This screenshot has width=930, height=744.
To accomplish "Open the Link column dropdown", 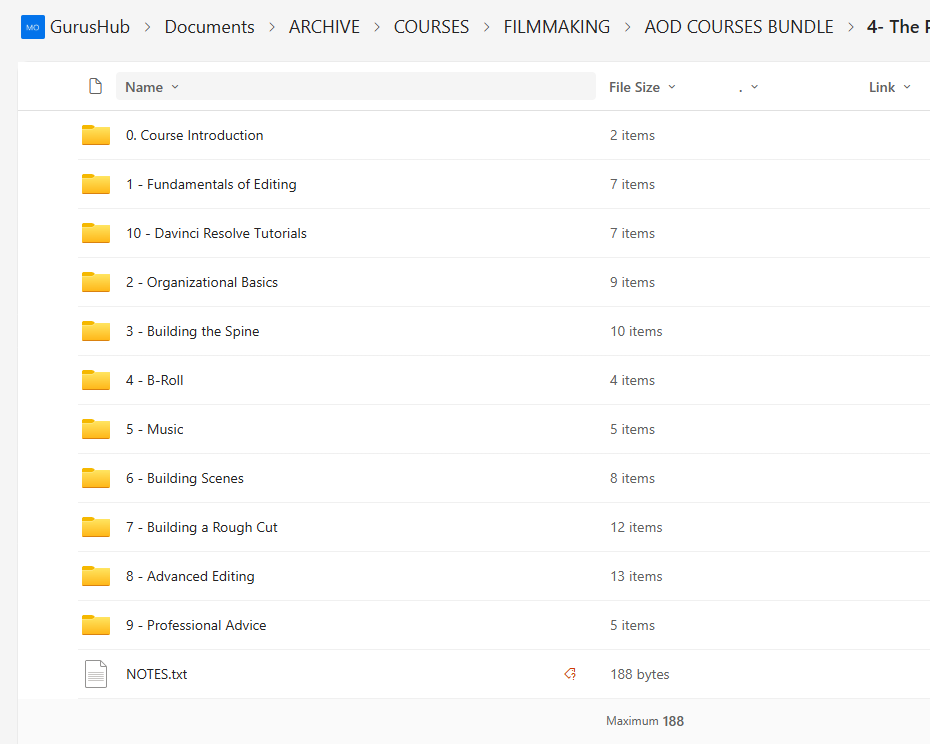I will (x=889, y=87).
